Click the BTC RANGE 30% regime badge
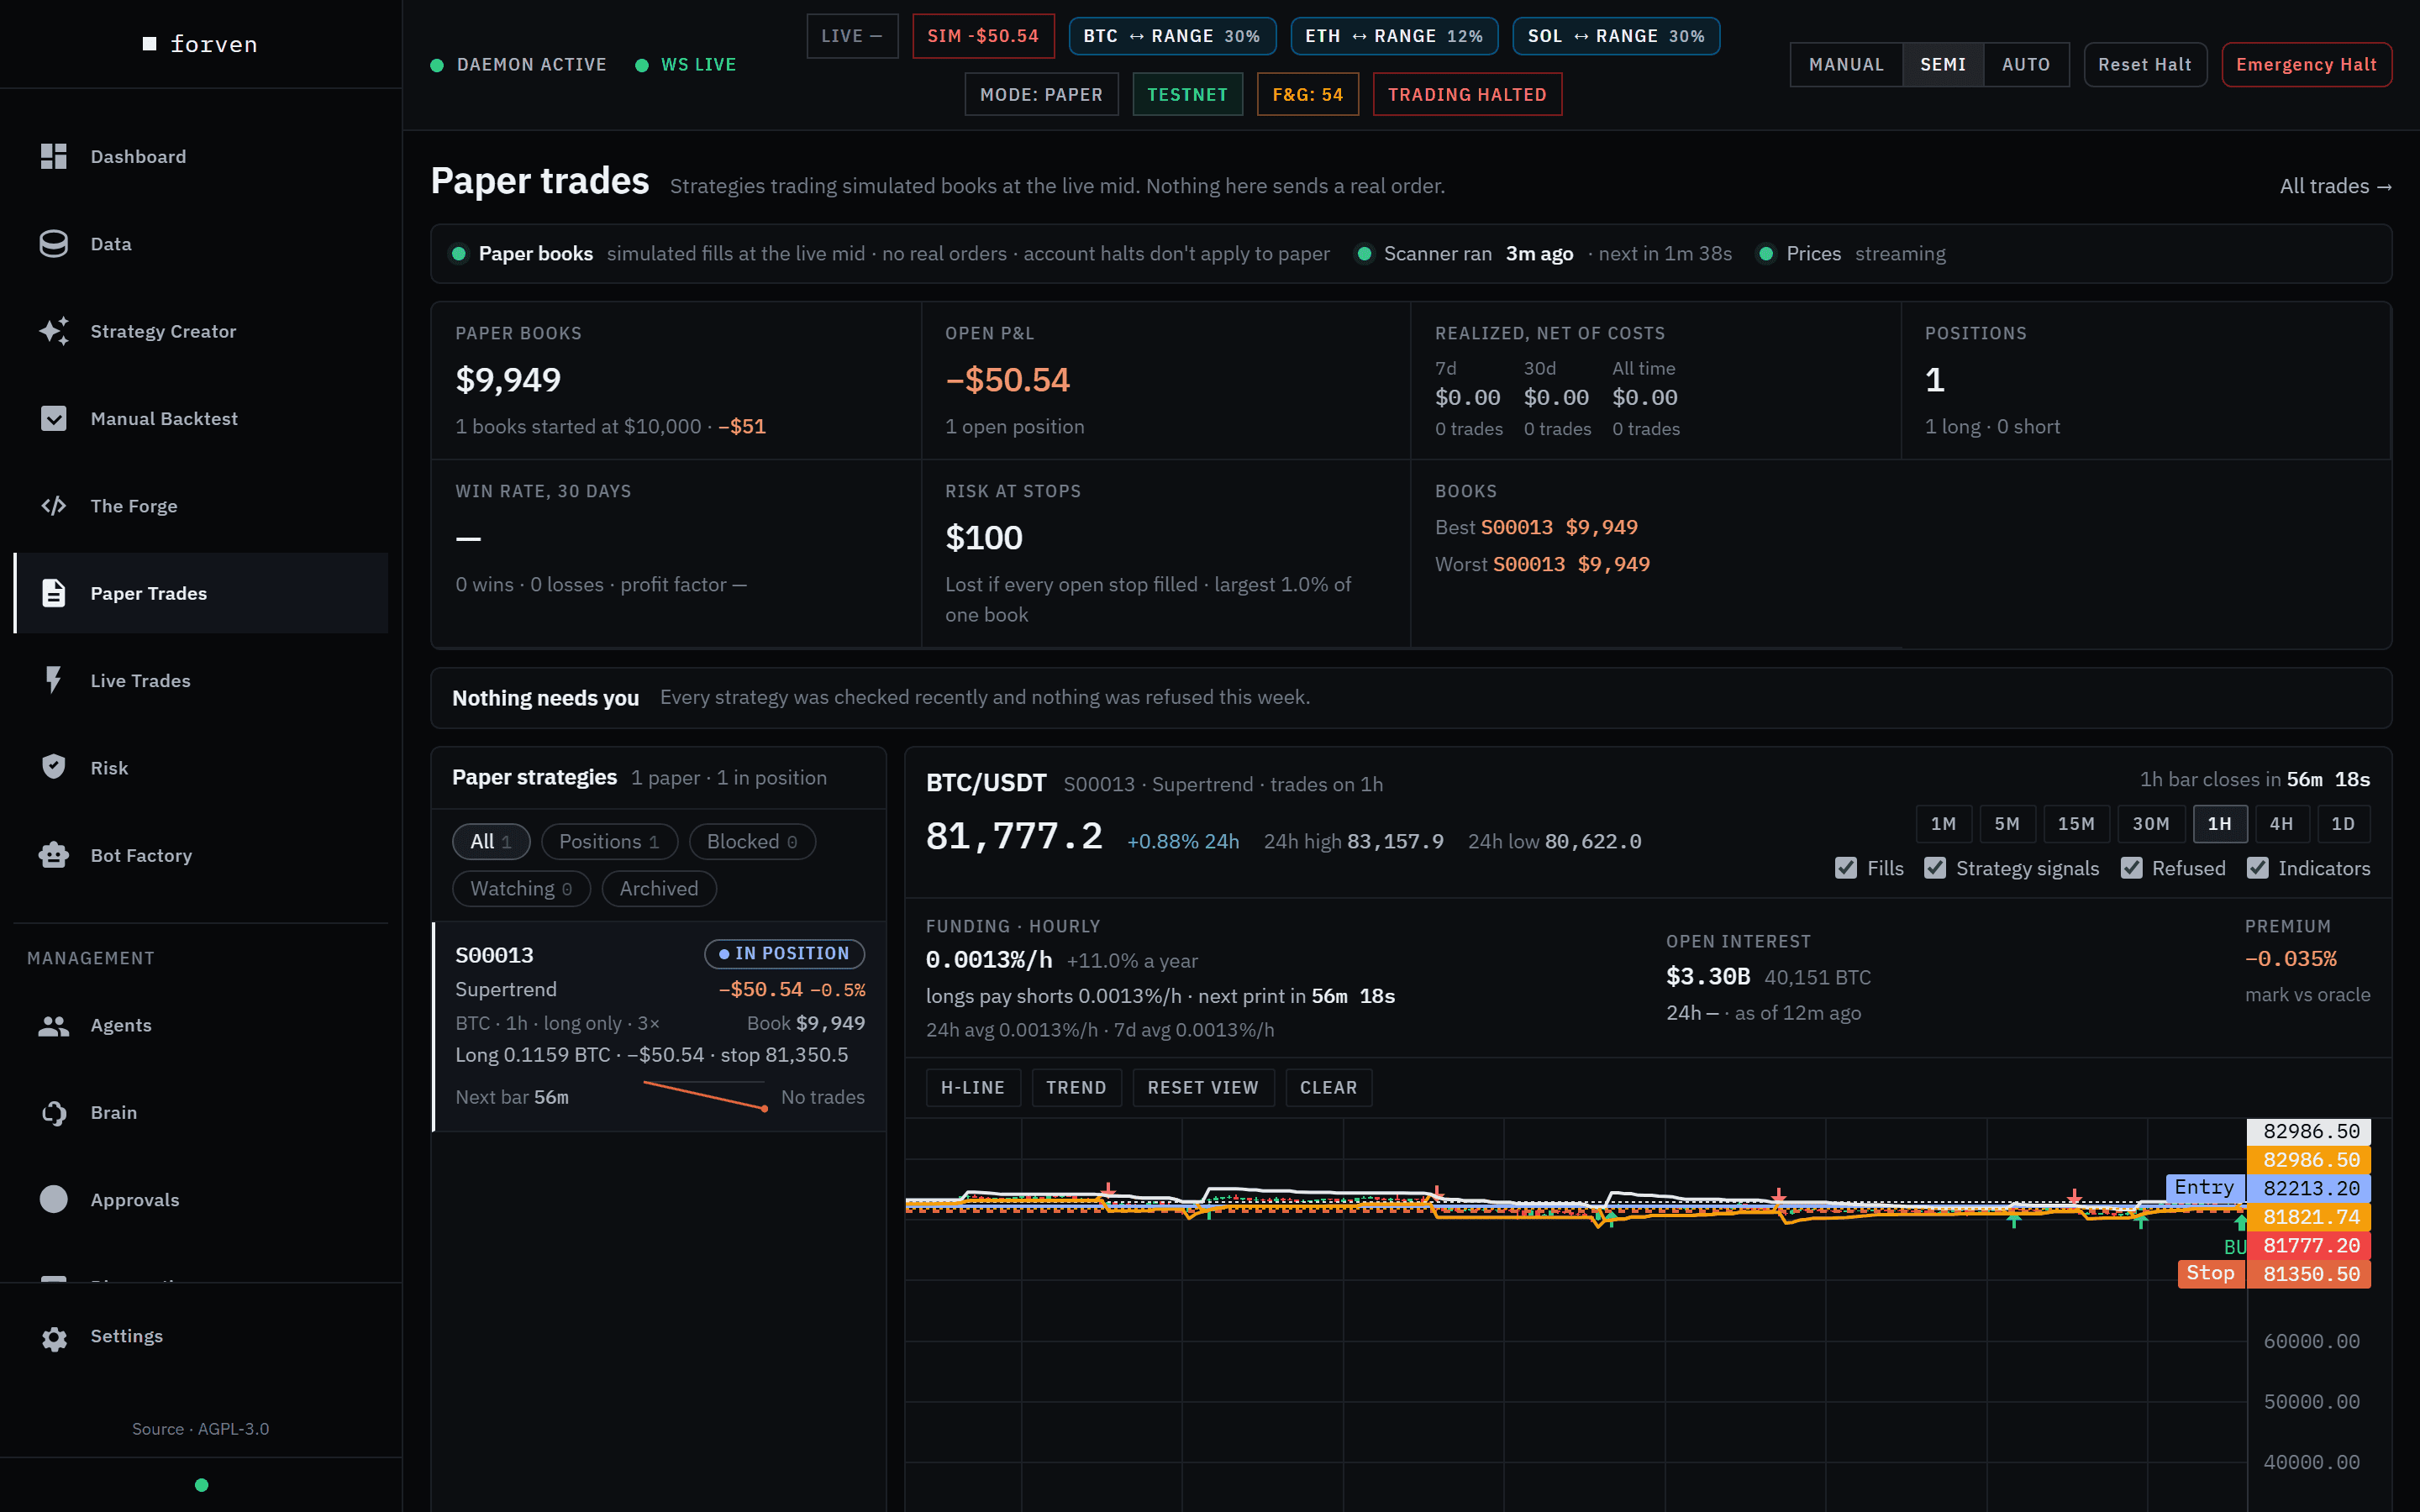2420x1512 pixels. pyautogui.click(x=1172, y=36)
